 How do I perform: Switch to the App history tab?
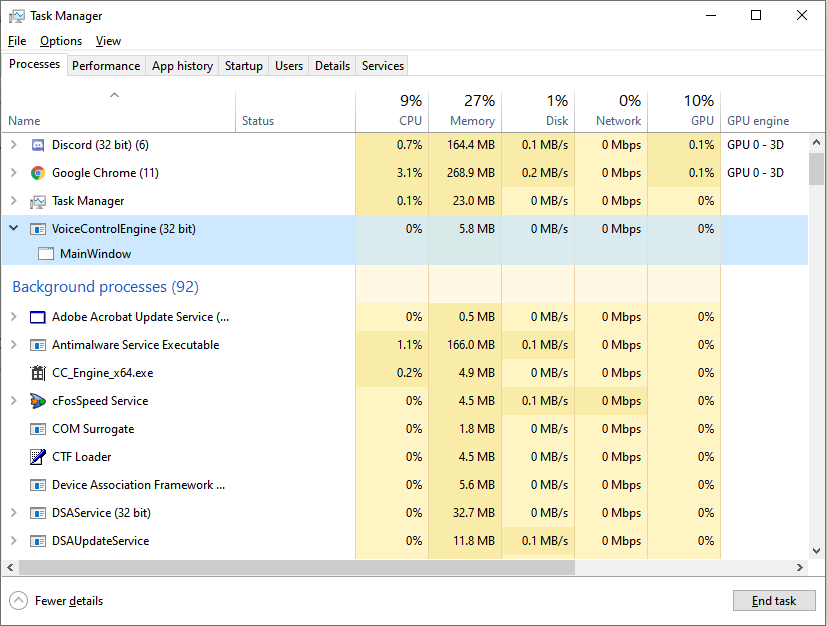[182, 66]
